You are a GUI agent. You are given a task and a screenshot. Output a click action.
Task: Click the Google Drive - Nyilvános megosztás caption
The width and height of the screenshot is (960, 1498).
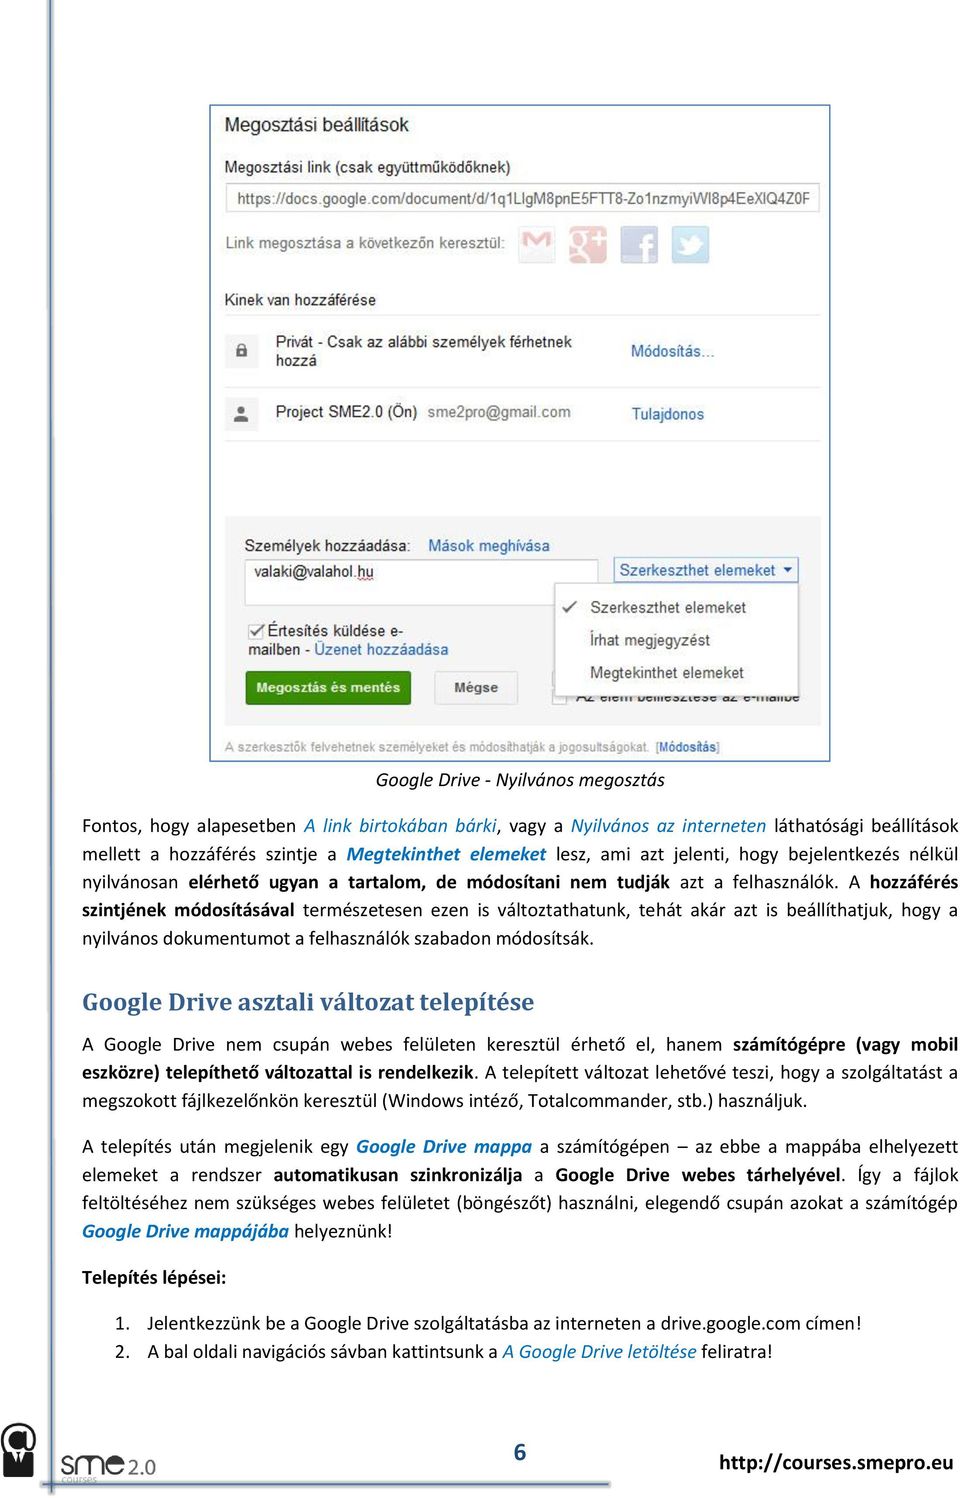pyautogui.click(x=520, y=780)
